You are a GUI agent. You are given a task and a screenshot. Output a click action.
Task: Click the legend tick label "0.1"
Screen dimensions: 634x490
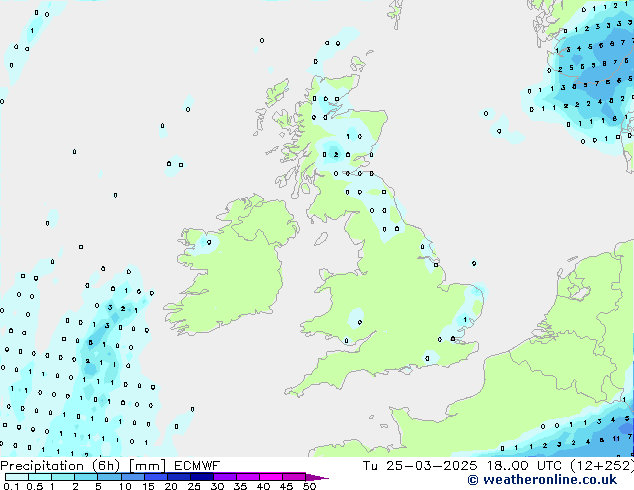point(11,486)
